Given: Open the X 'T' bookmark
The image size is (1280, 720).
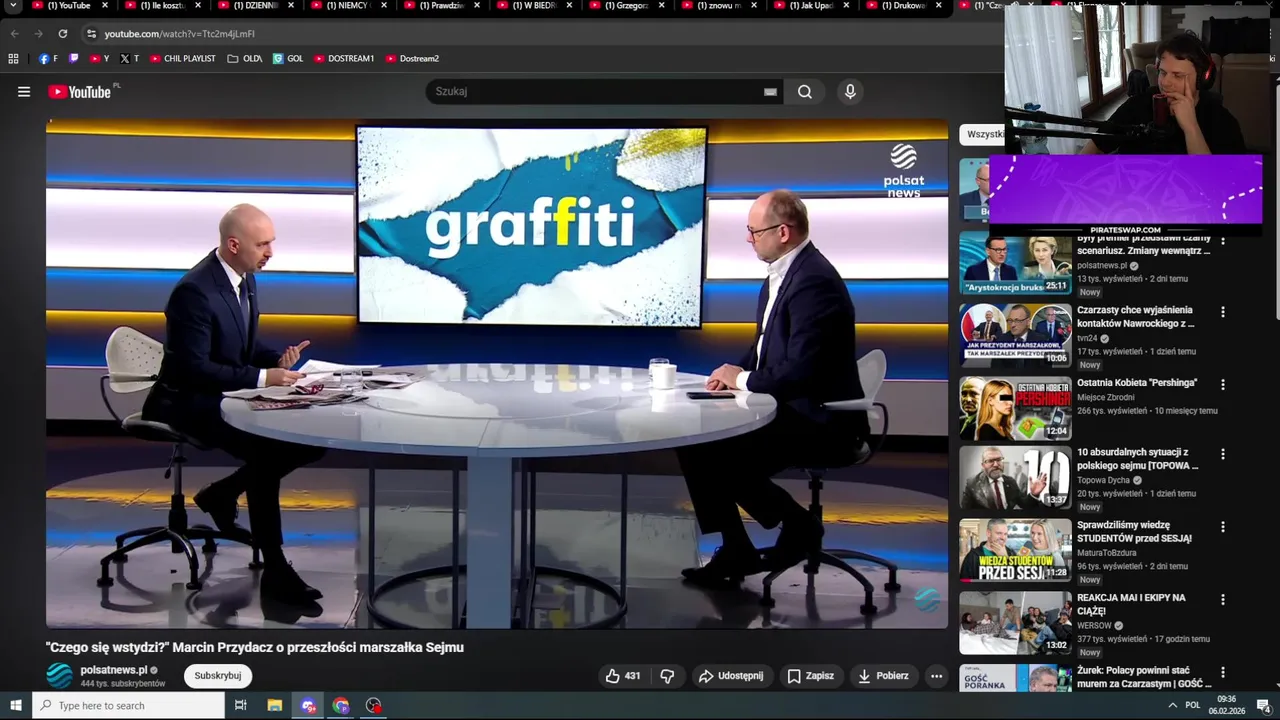Looking at the screenshot, I should pyautogui.click(x=130, y=59).
